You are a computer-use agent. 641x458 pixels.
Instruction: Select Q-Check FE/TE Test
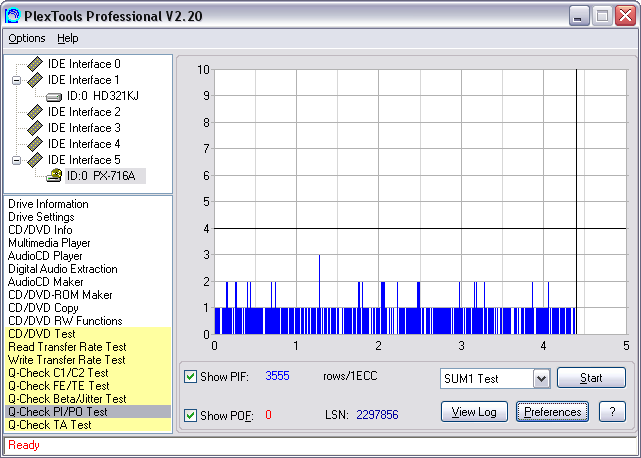pyautogui.click(x=88, y=386)
